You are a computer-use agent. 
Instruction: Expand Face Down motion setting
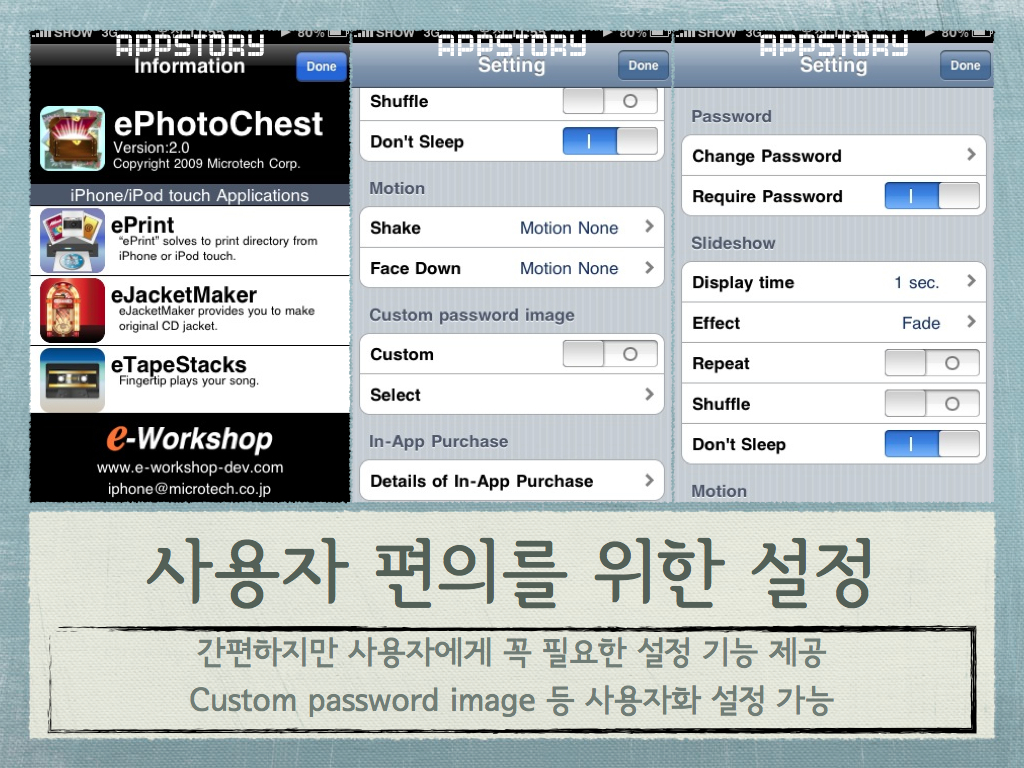pyautogui.click(x=649, y=268)
